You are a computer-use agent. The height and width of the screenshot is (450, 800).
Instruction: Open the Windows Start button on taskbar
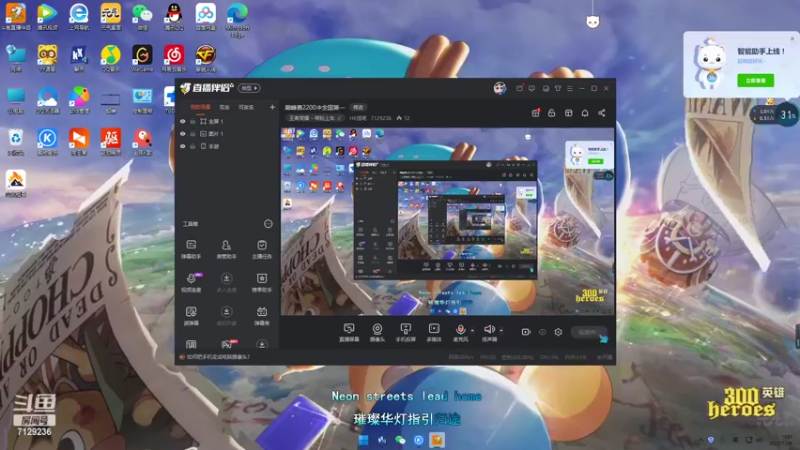pos(363,440)
